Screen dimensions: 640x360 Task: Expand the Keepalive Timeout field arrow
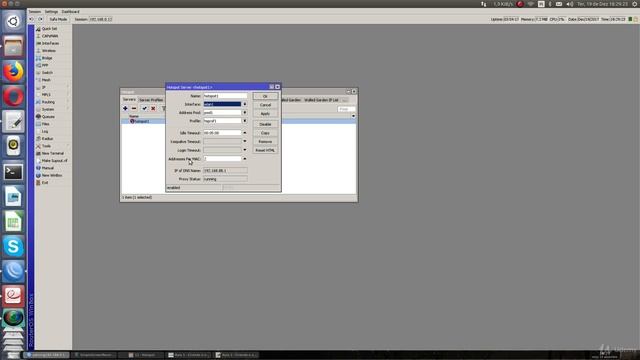tap(245, 141)
